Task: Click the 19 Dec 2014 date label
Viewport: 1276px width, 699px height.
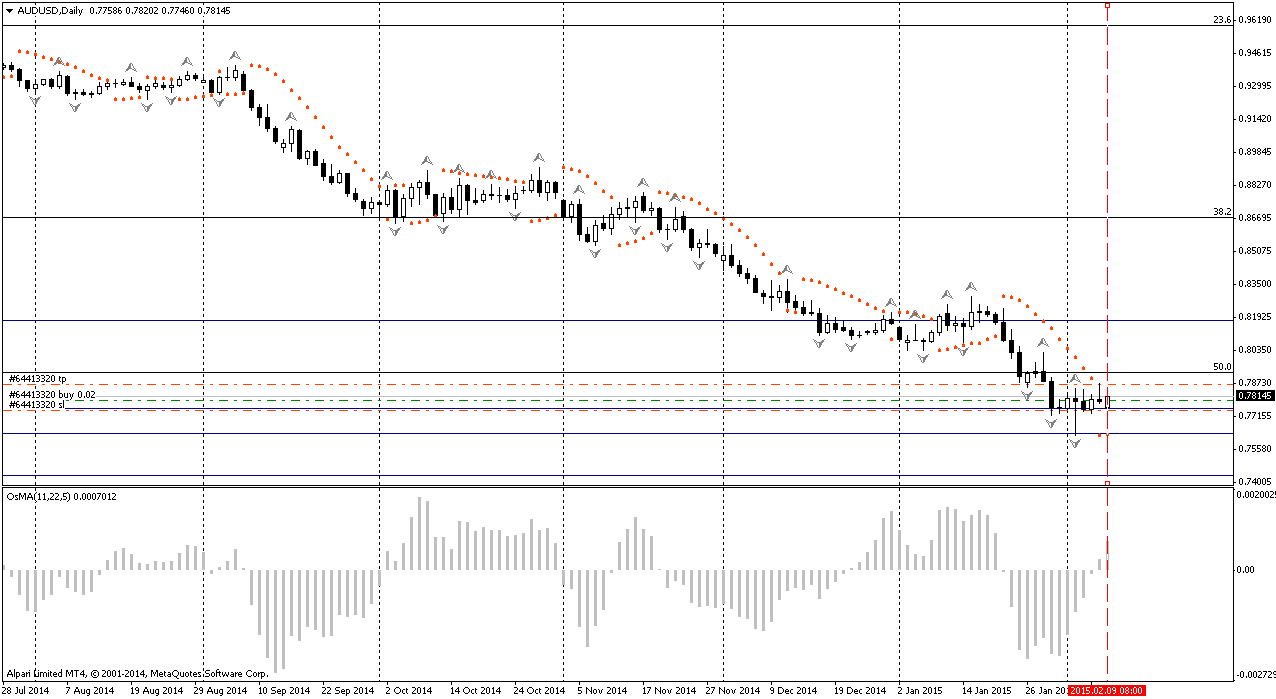Action: (x=859, y=690)
